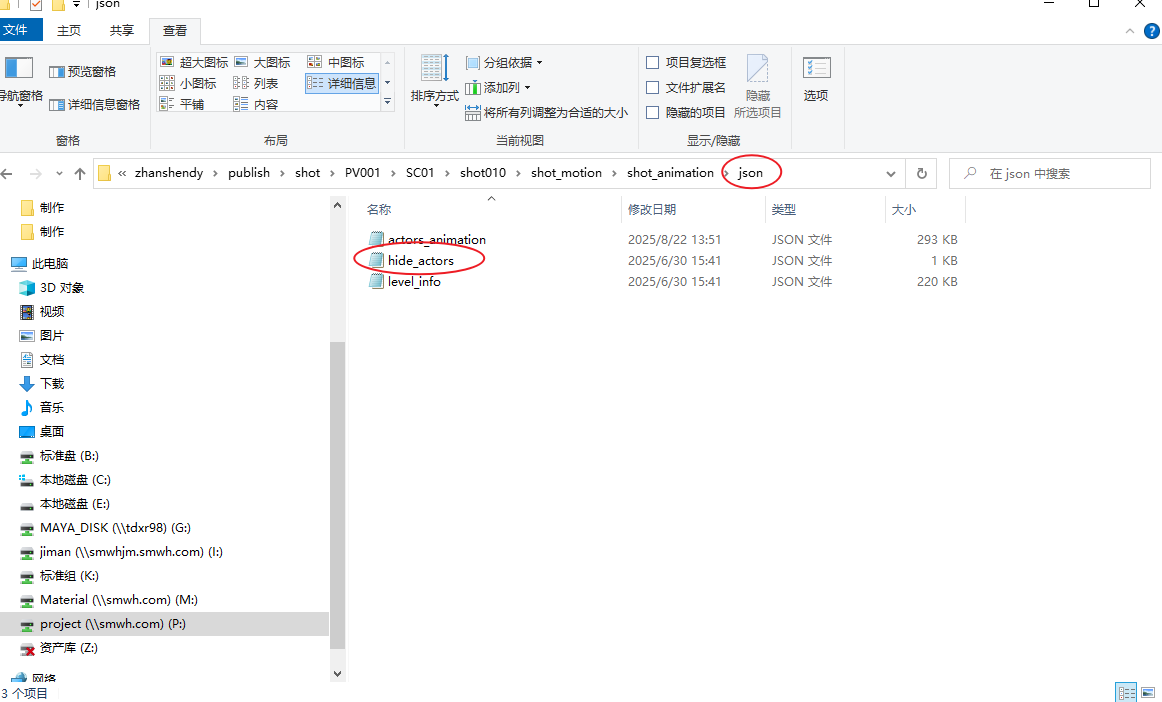The height and width of the screenshot is (702, 1162).
Task: Switch to large thumbnails view in status bar
Action: [x=1148, y=693]
